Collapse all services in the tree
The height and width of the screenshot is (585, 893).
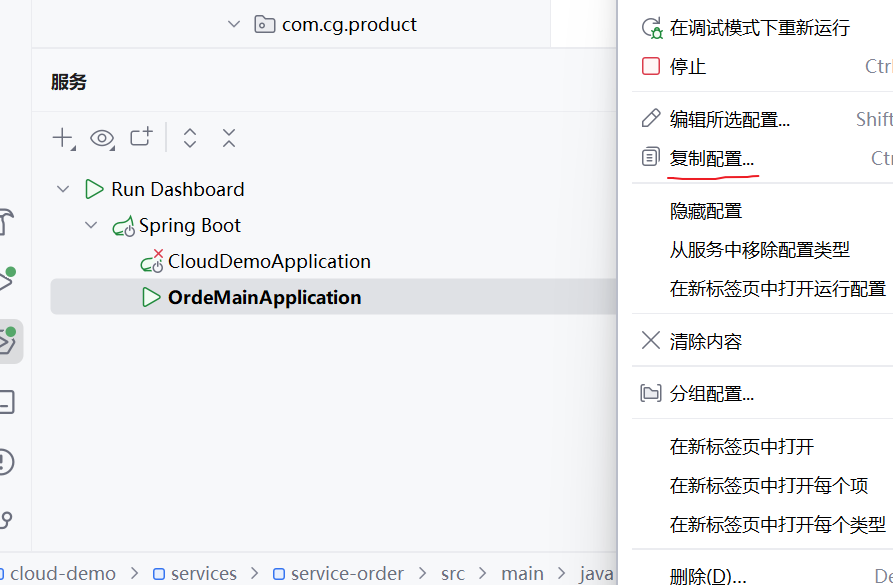229,138
